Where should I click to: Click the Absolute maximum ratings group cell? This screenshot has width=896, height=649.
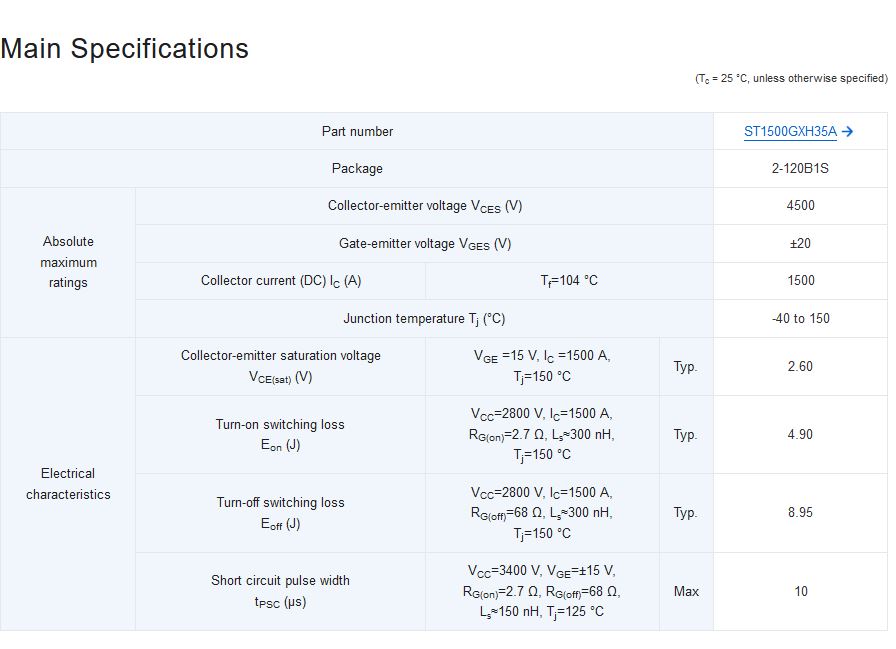point(68,262)
